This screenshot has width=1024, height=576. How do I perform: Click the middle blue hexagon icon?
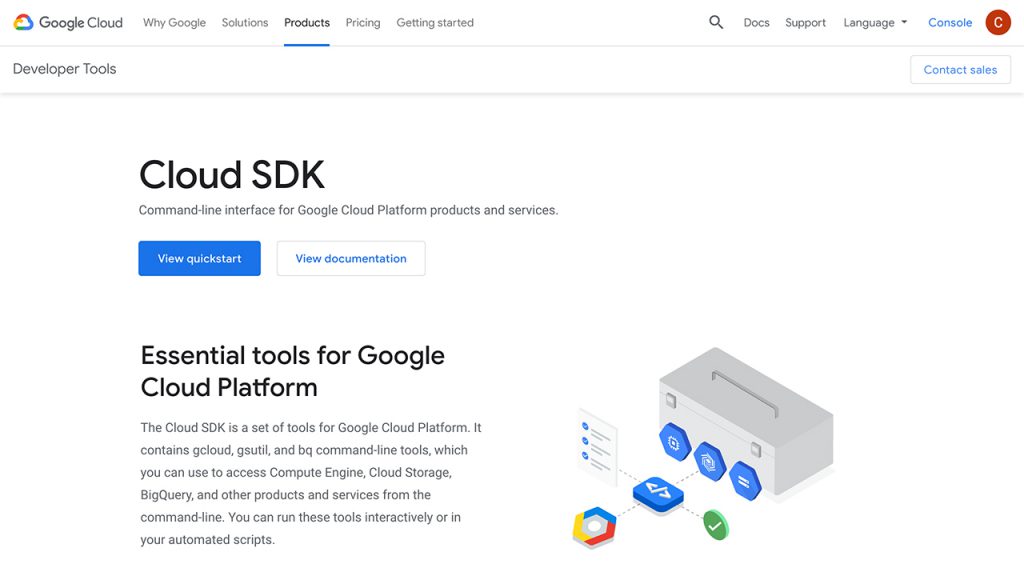coord(709,462)
